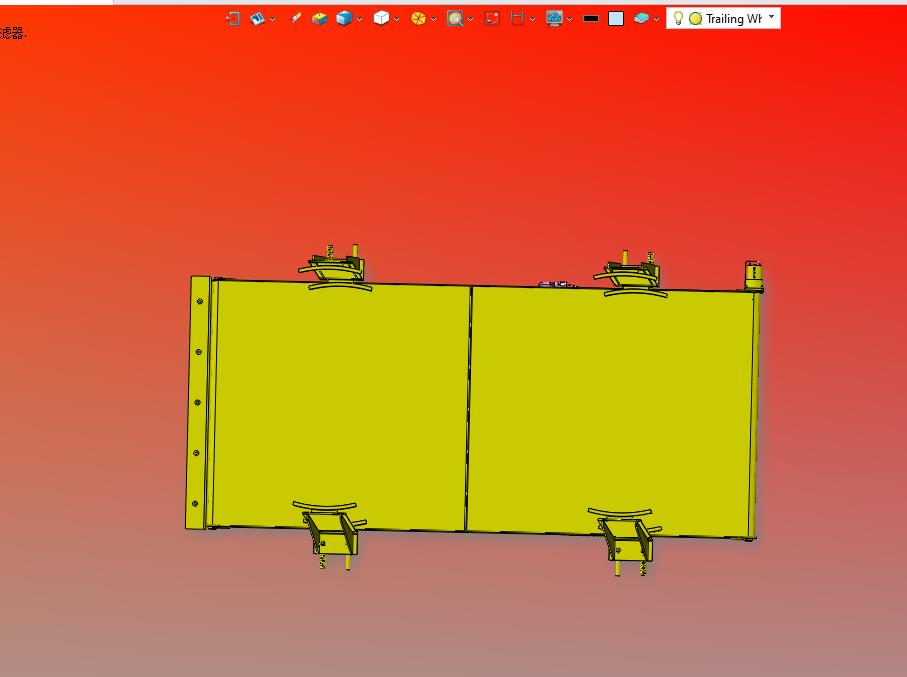Open the dropdown beside the white cube
The height and width of the screenshot is (677, 907).
397,19
